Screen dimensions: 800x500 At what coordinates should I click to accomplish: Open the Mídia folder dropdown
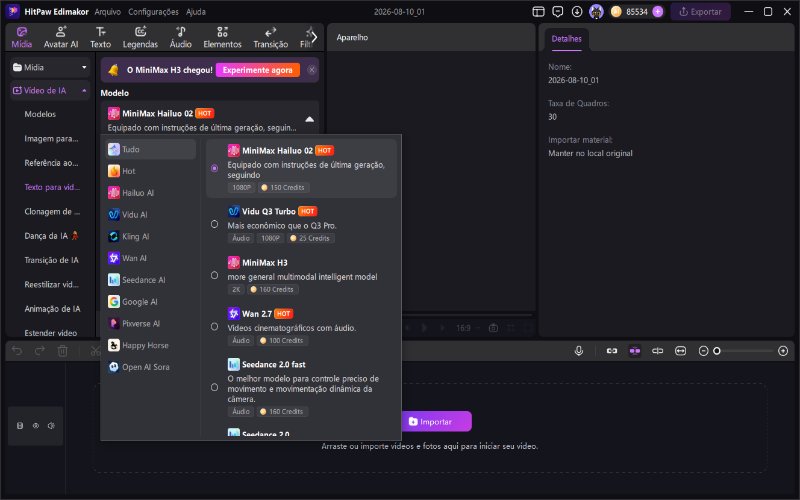pos(50,67)
